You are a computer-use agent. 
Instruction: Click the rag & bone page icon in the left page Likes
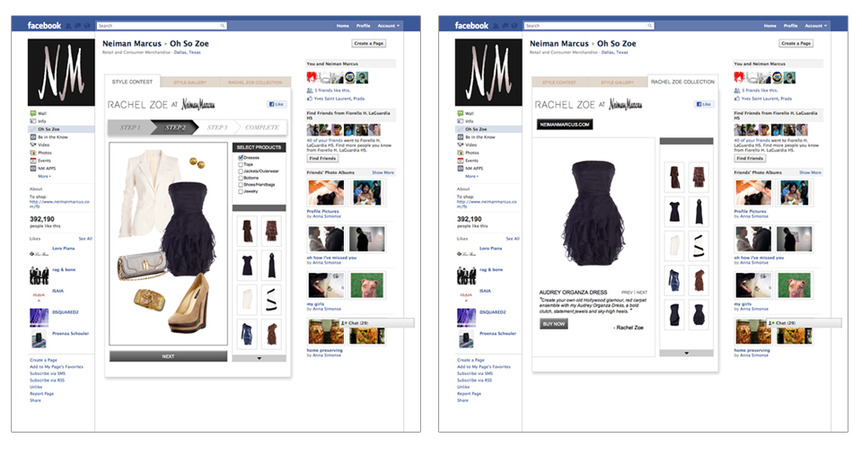[x=39, y=274]
